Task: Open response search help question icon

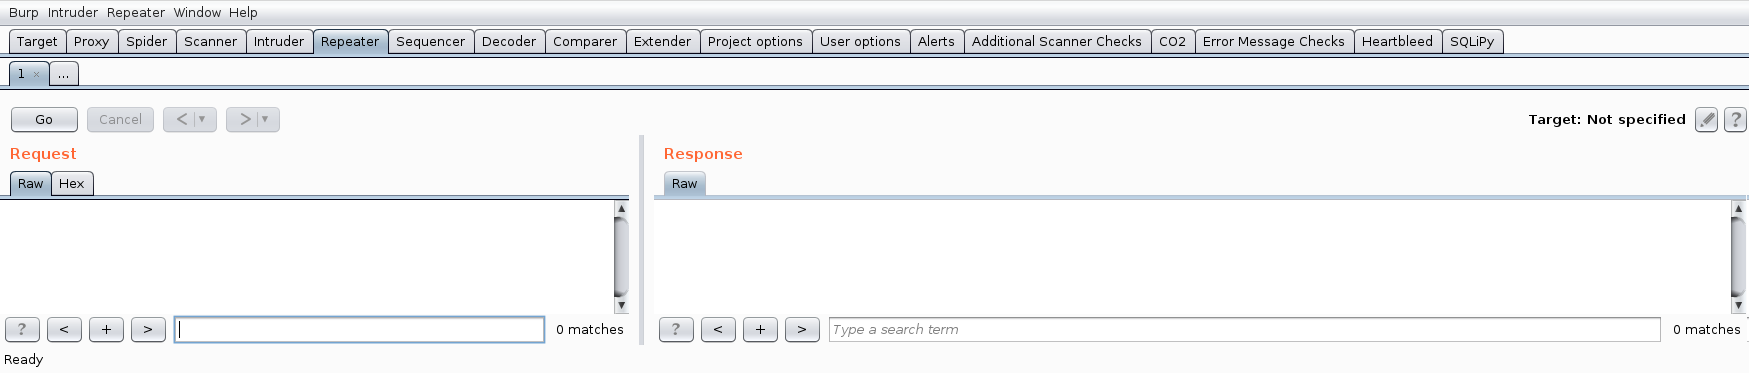Action: point(676,329)
